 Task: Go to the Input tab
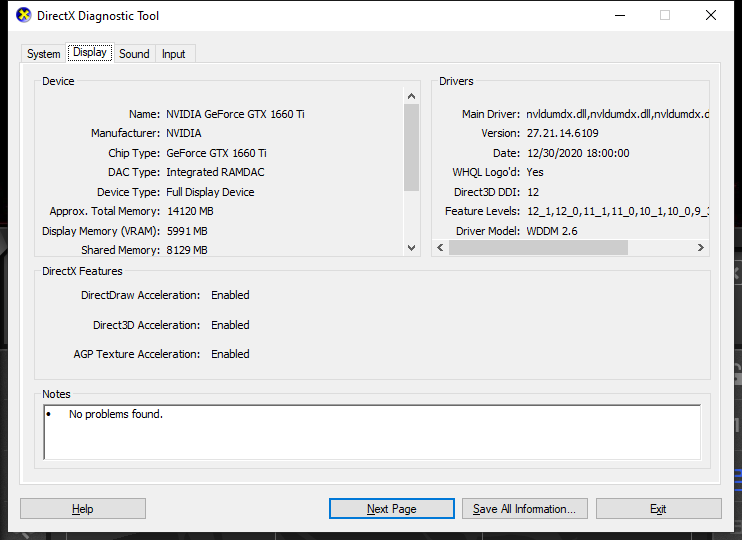[174, 54]
